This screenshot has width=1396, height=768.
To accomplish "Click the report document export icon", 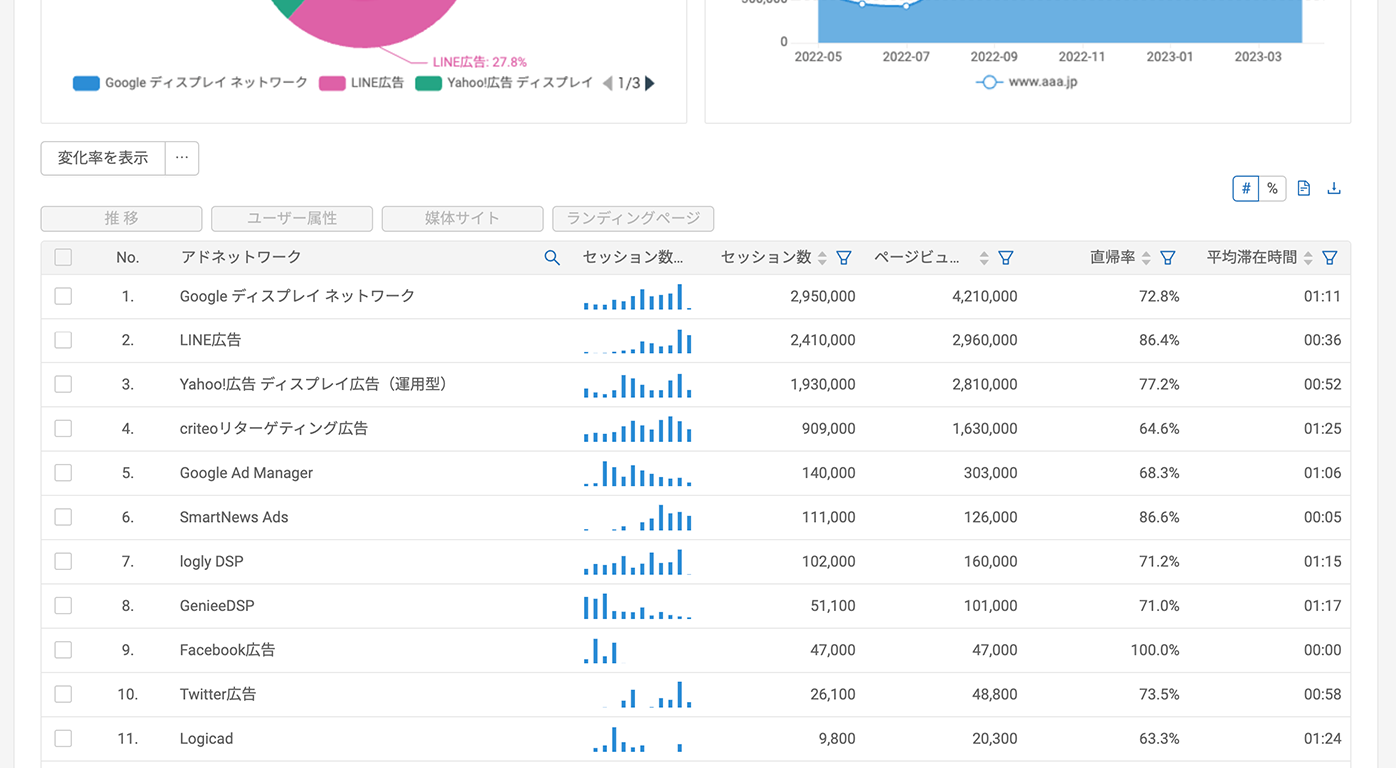I will pos(1304,188).
